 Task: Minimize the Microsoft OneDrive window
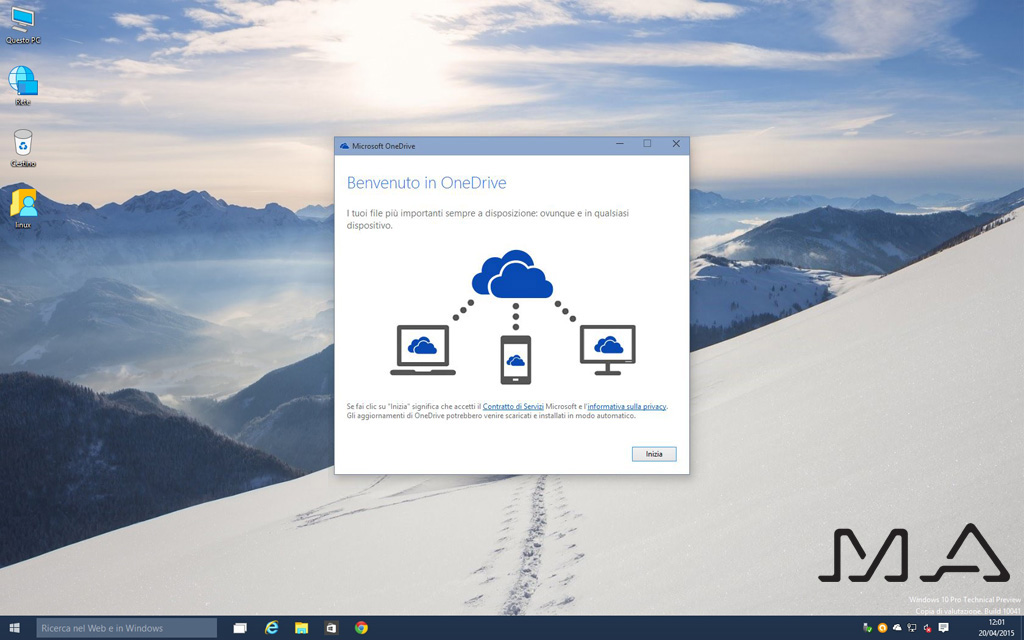620,144
